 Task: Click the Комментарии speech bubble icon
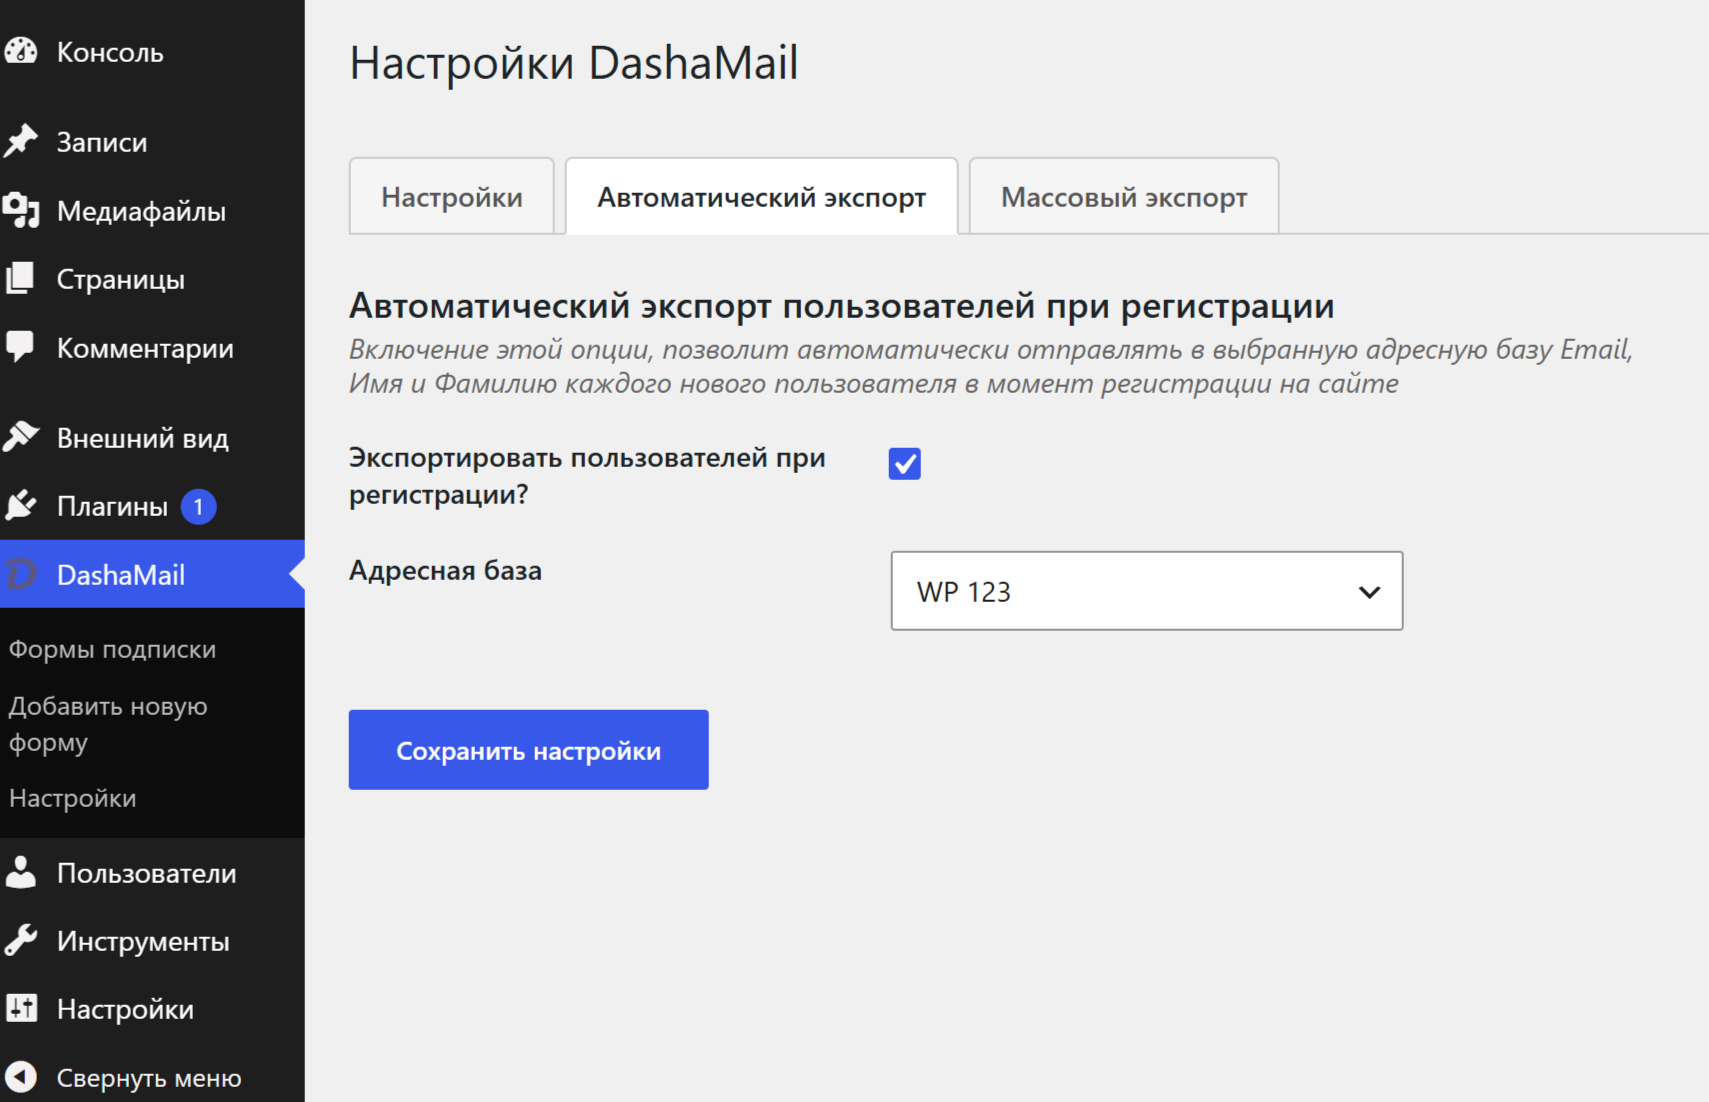21,348
